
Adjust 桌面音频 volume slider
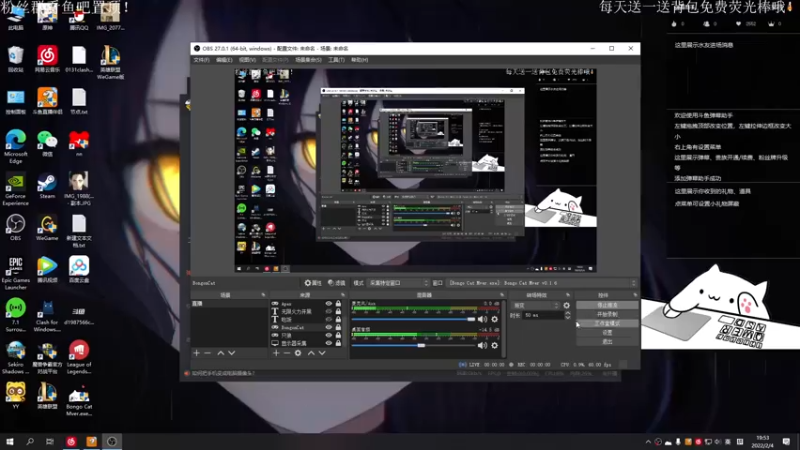(413, 345)
